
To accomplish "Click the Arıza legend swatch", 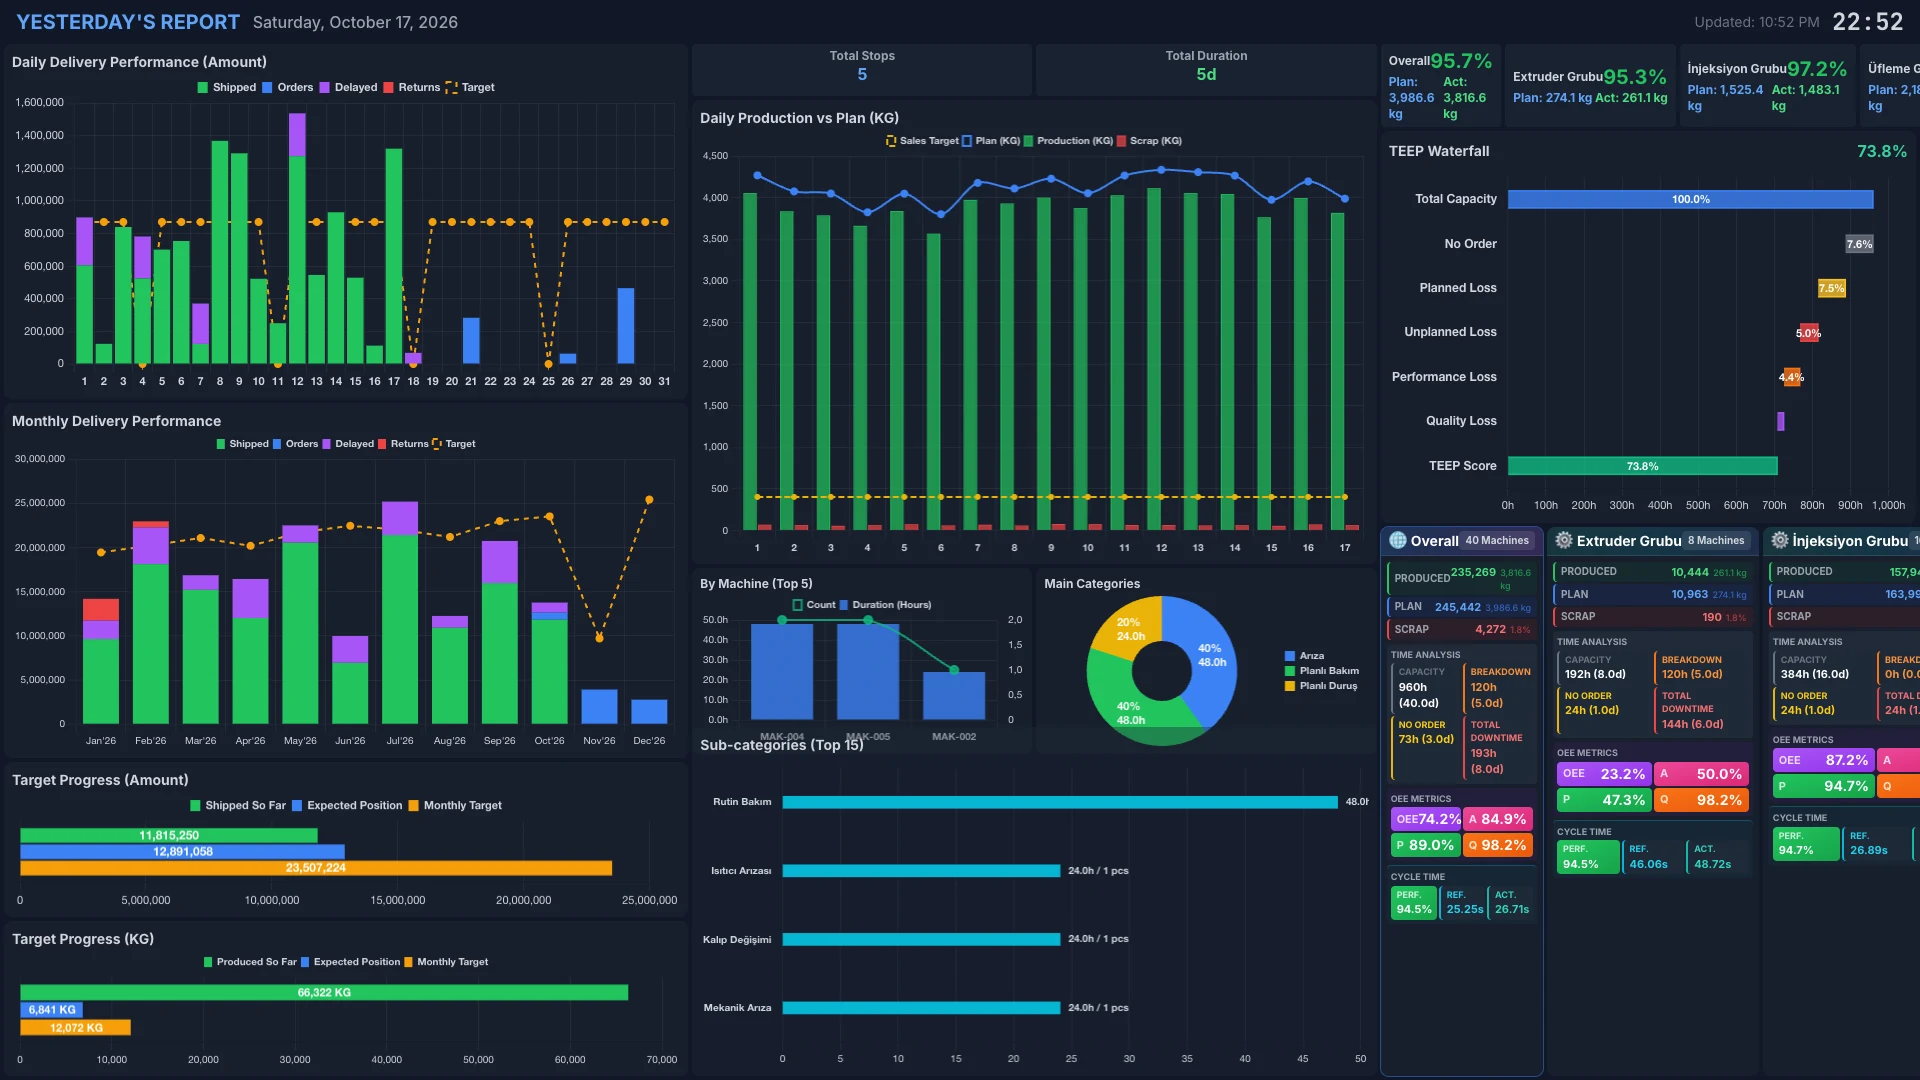I will [1290, 656].
